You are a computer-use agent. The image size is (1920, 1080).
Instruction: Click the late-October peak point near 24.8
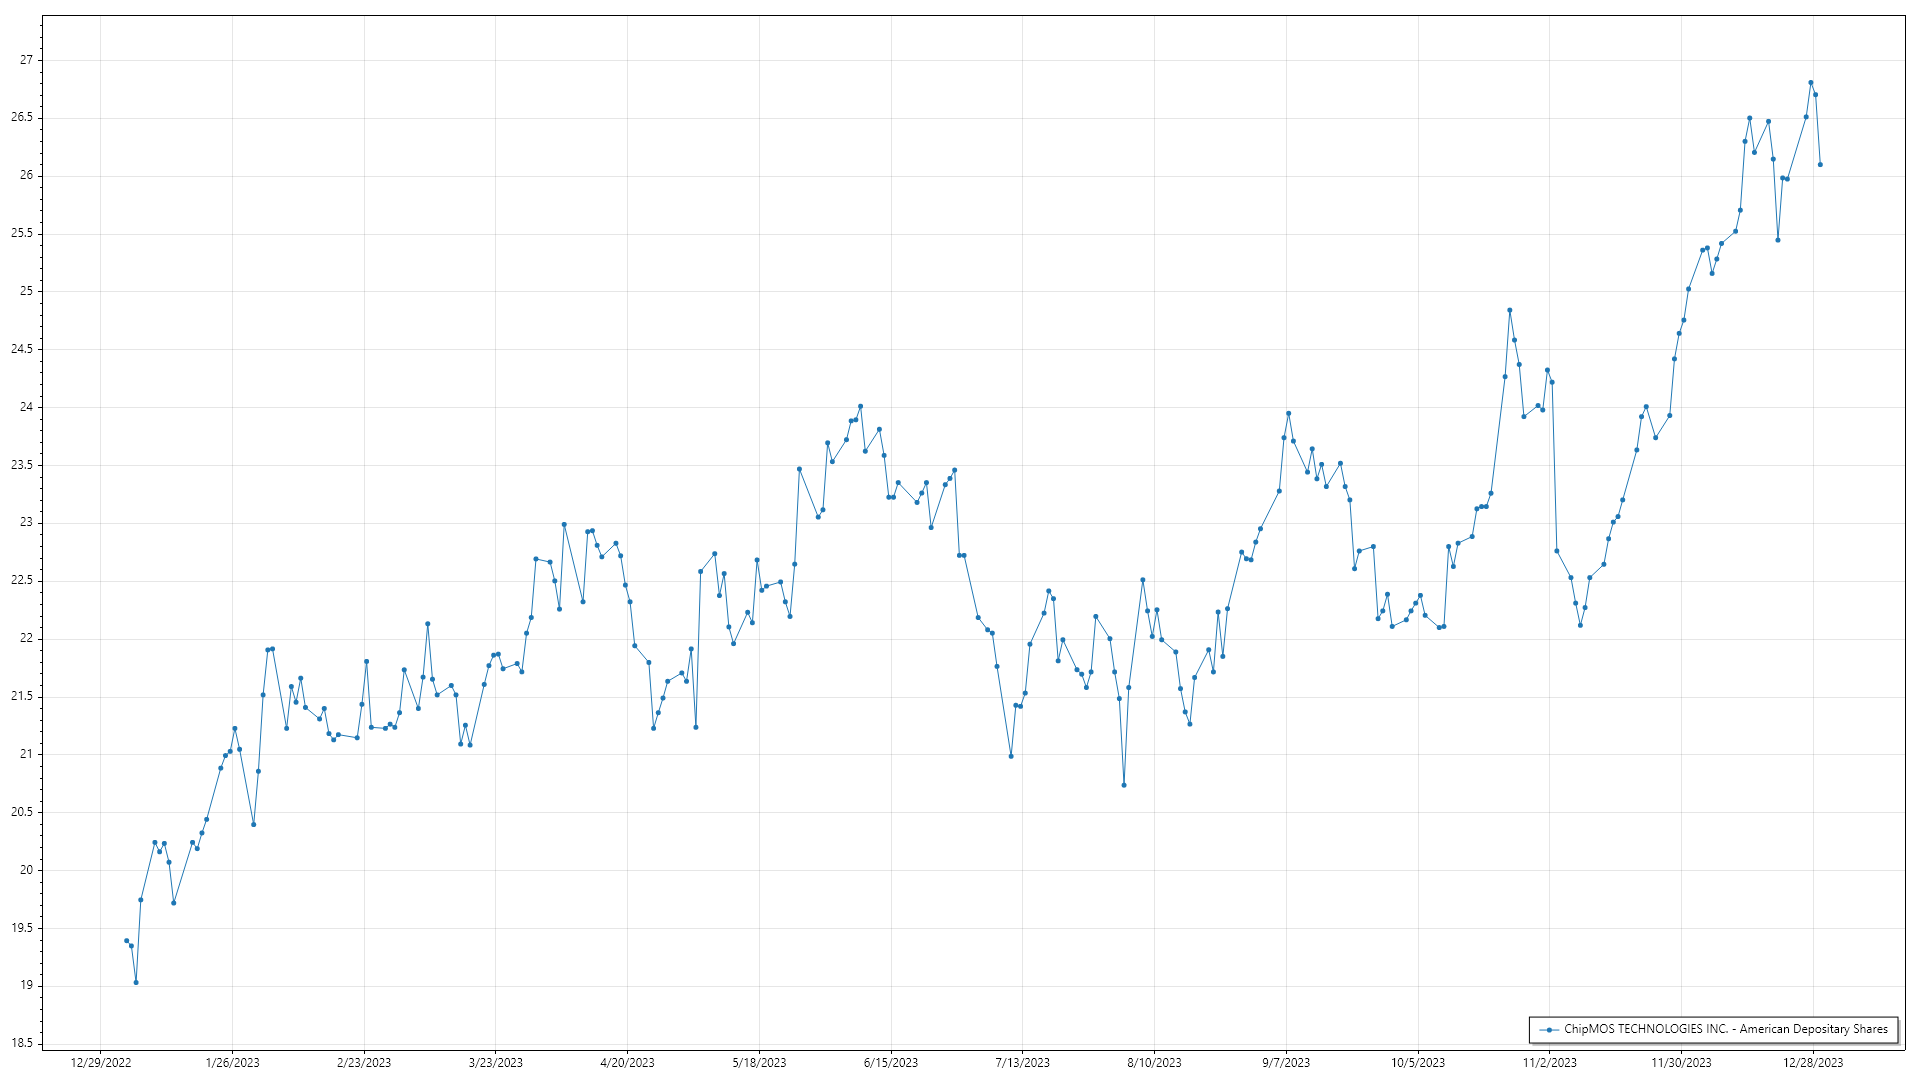tap(1509, 310)
